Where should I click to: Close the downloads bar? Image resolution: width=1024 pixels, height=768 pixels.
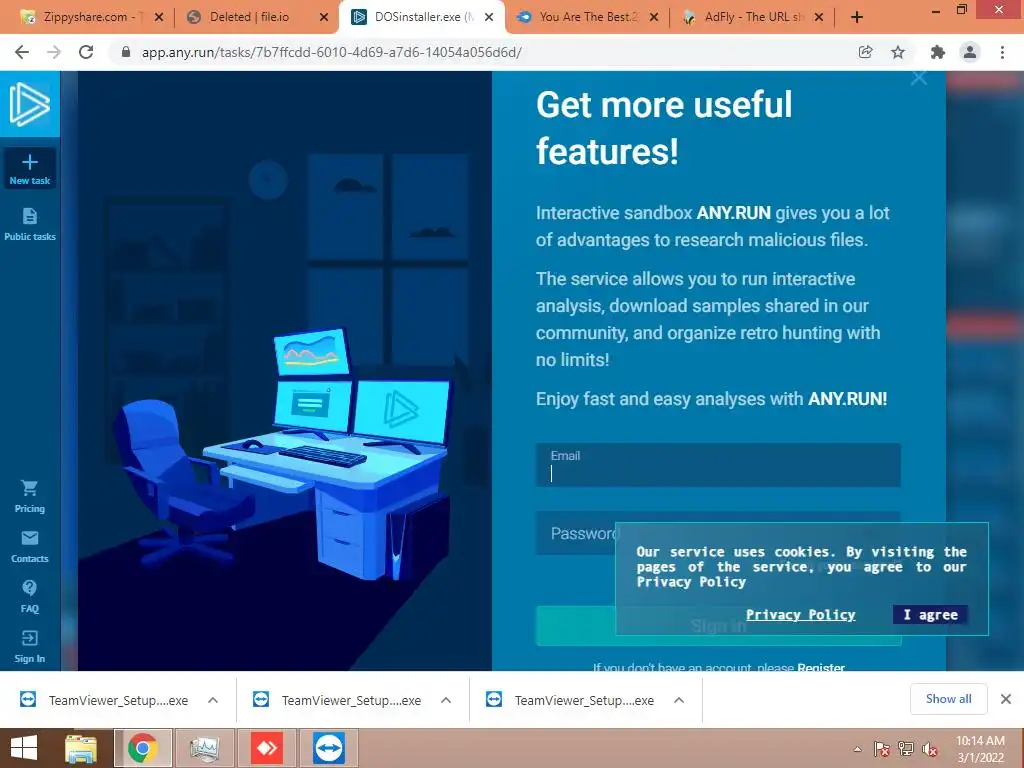pos(1006,699)
